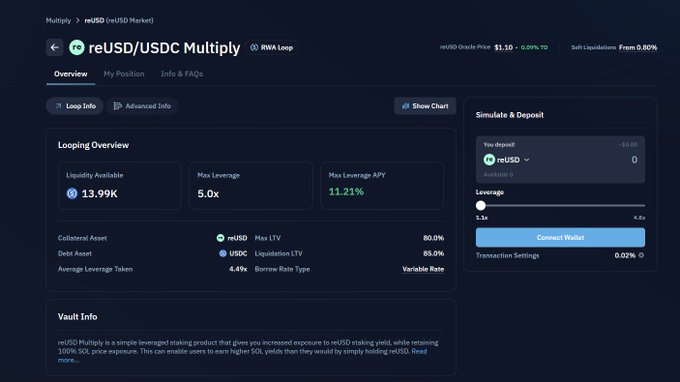Click the RWA Loop badge
This screenshot has width=680, height=382.
pyautogui.click(x=272, y=47)
